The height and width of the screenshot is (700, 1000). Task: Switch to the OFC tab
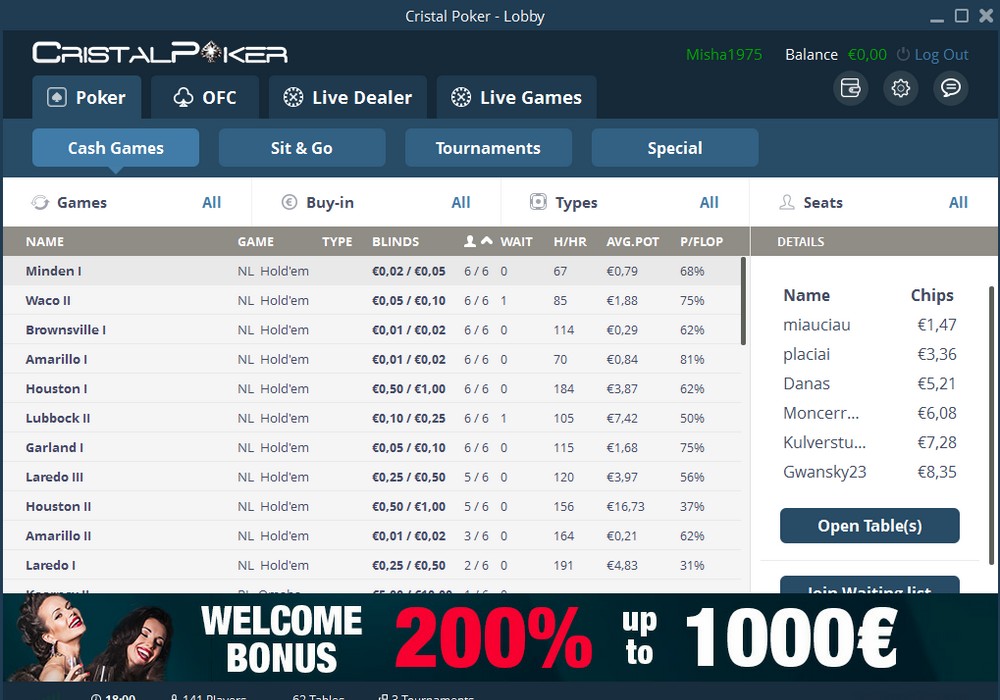205,97
